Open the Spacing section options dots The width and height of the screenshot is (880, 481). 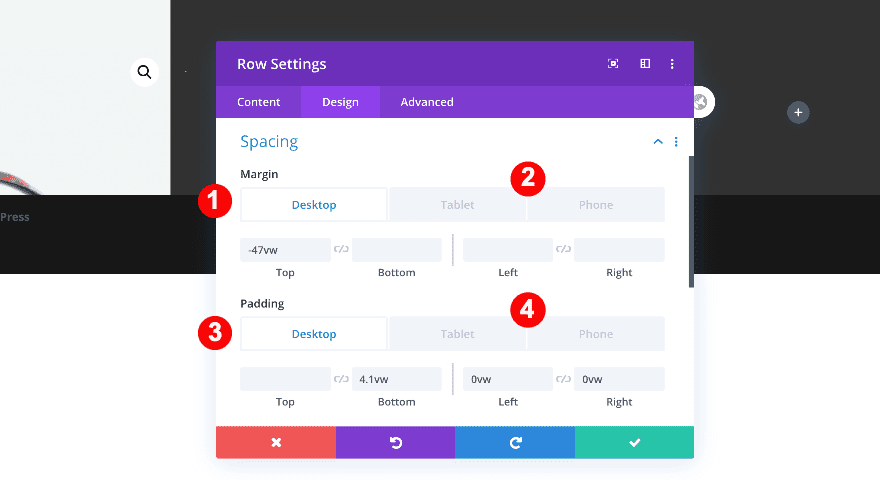tap(676, 142)
